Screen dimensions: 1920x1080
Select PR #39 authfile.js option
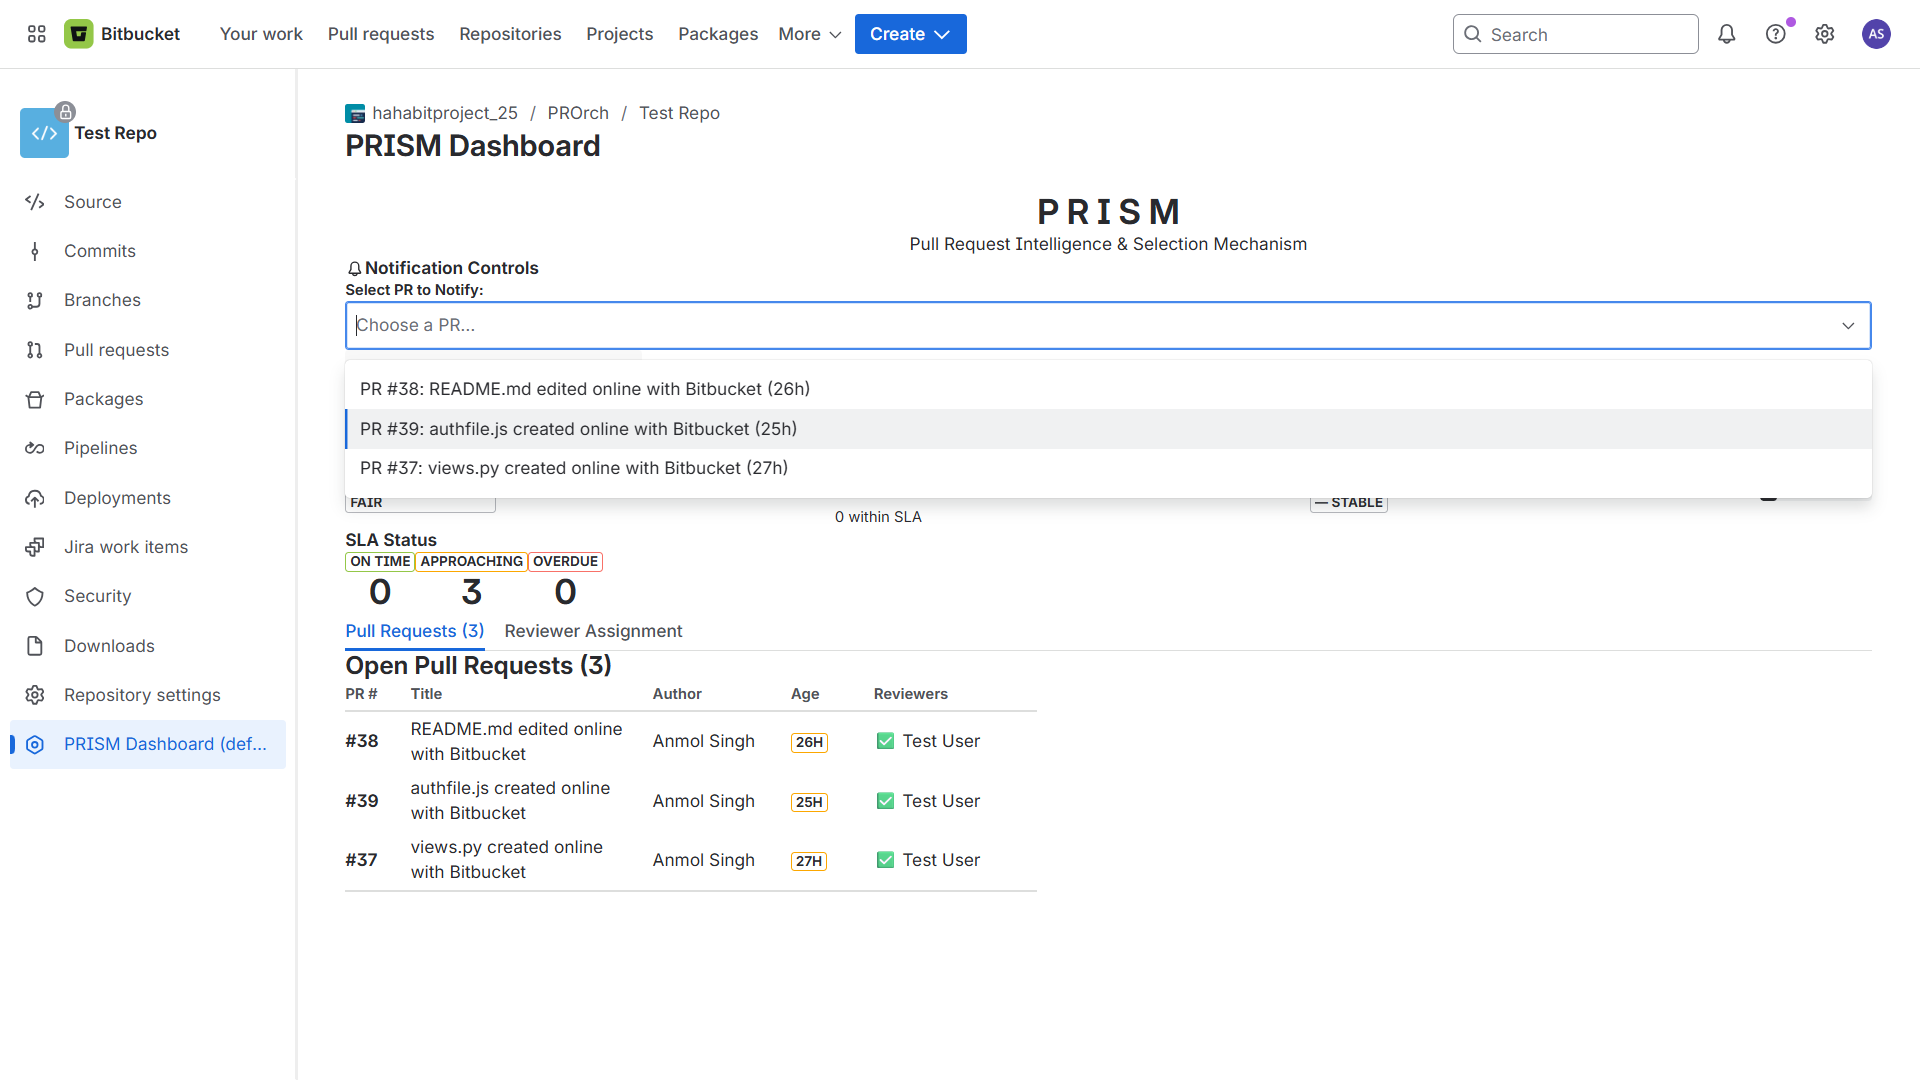coord(578,429)
